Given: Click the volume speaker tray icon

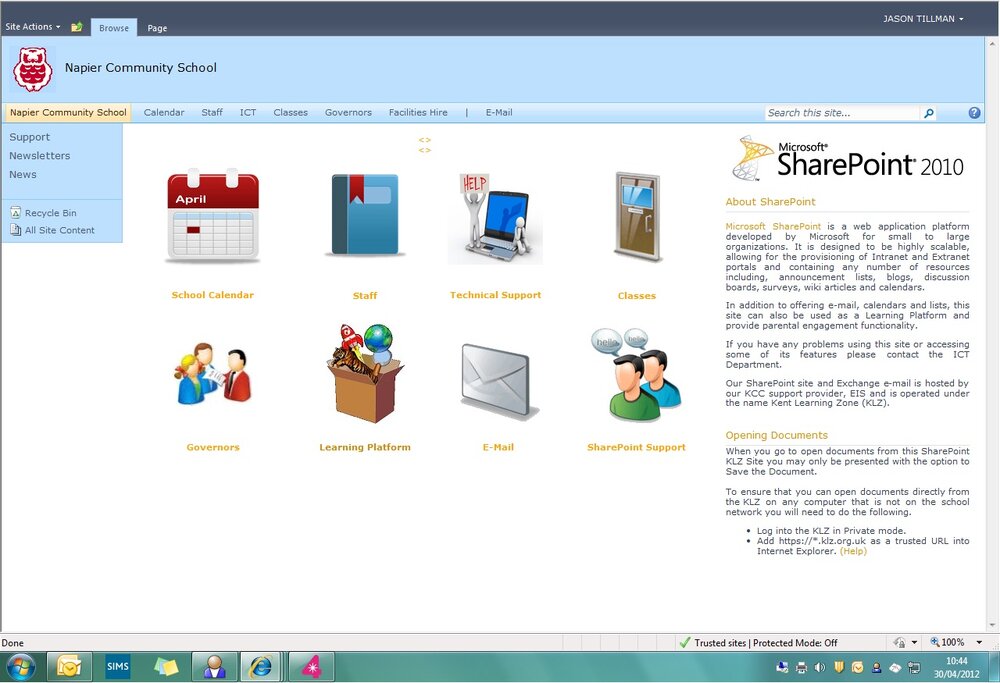Looking at the screenshot, I should pyautogui.click(x=820, y=668).
